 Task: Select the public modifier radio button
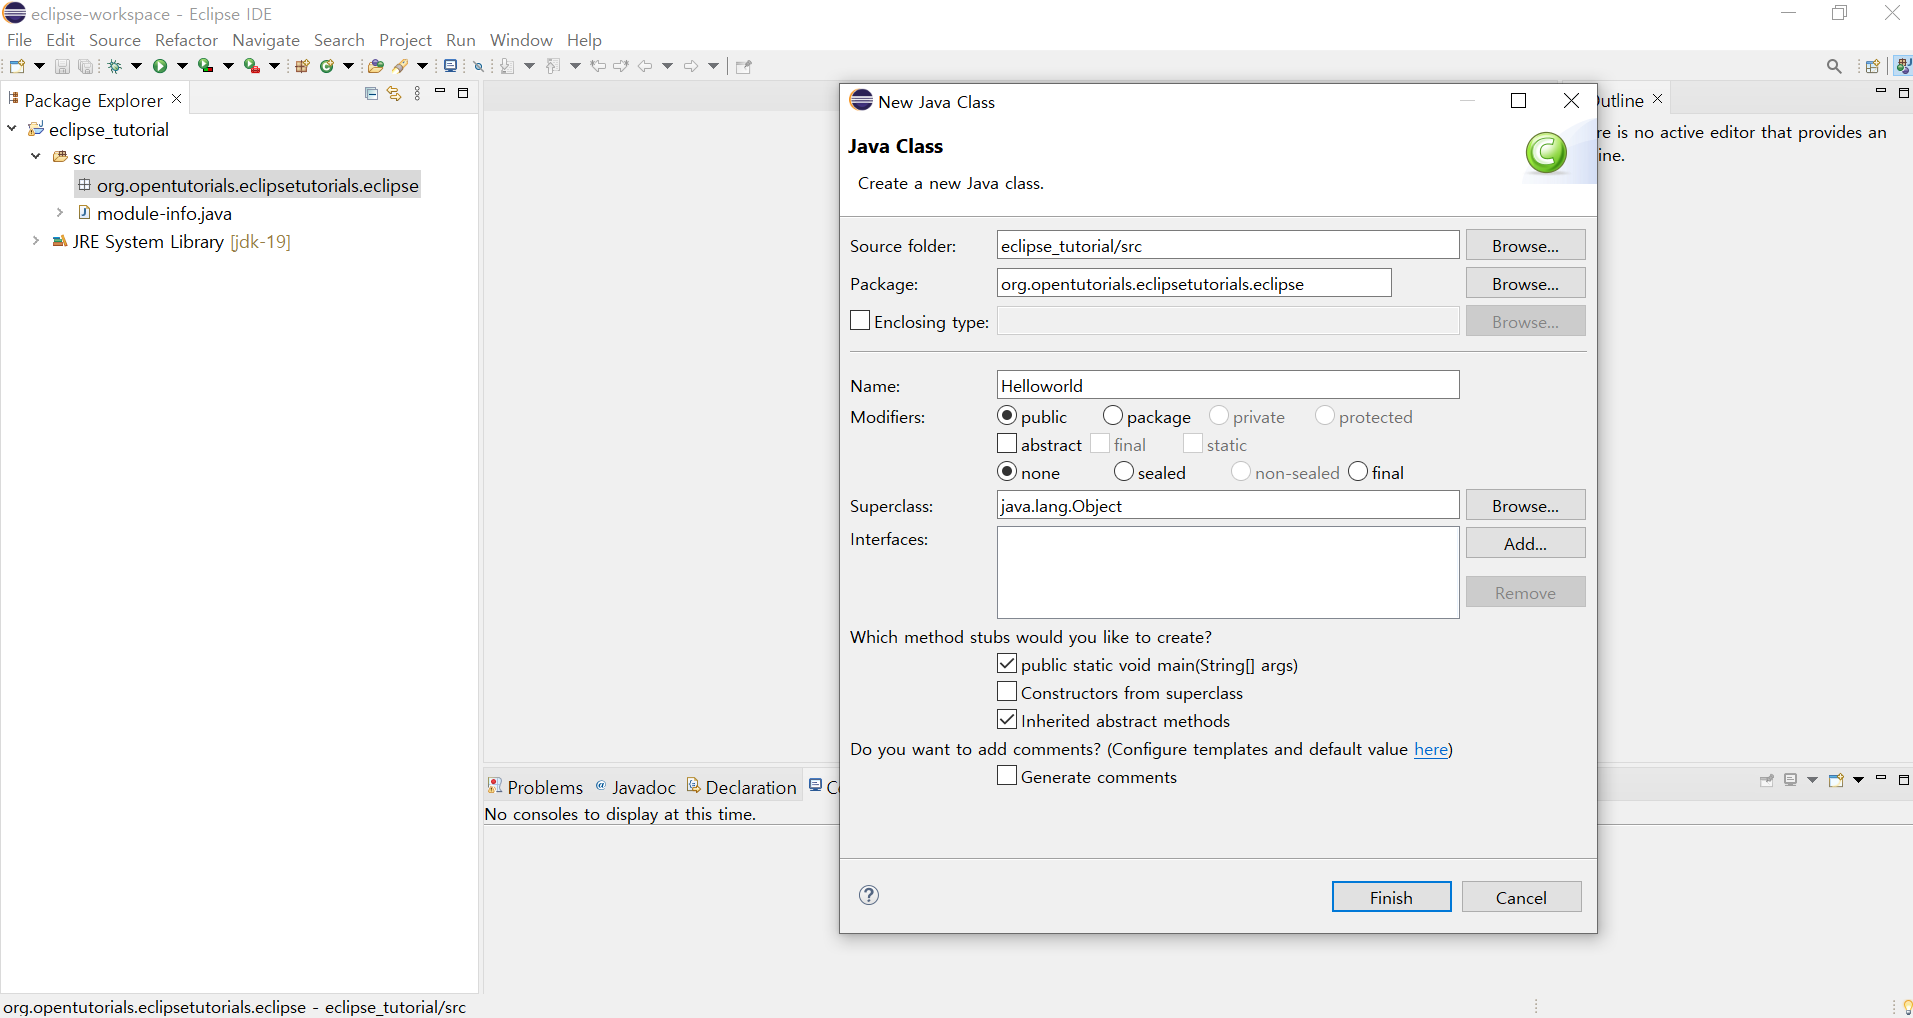[x=1007, y=415]
